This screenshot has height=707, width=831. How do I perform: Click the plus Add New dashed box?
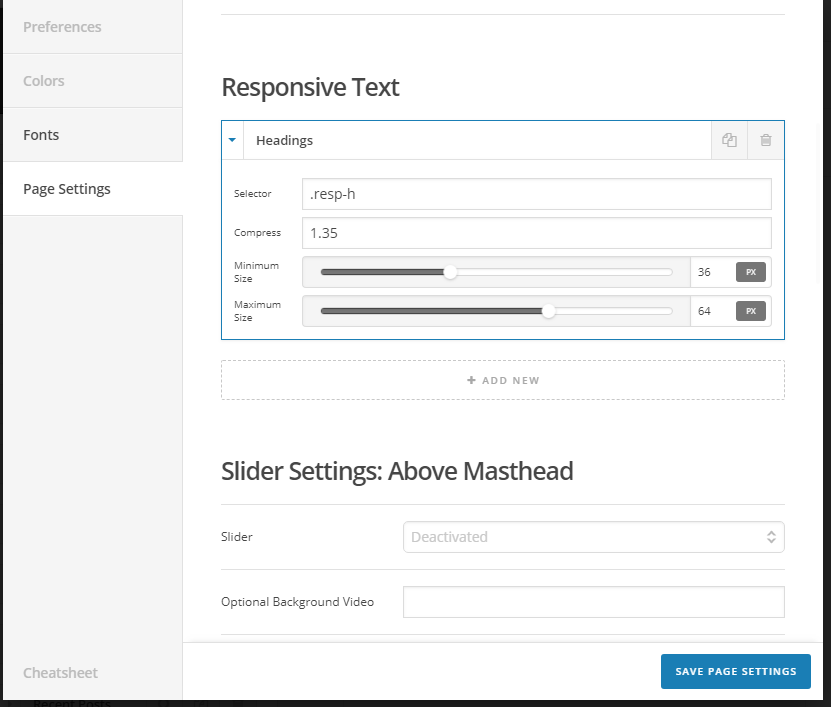pos(503,380)
